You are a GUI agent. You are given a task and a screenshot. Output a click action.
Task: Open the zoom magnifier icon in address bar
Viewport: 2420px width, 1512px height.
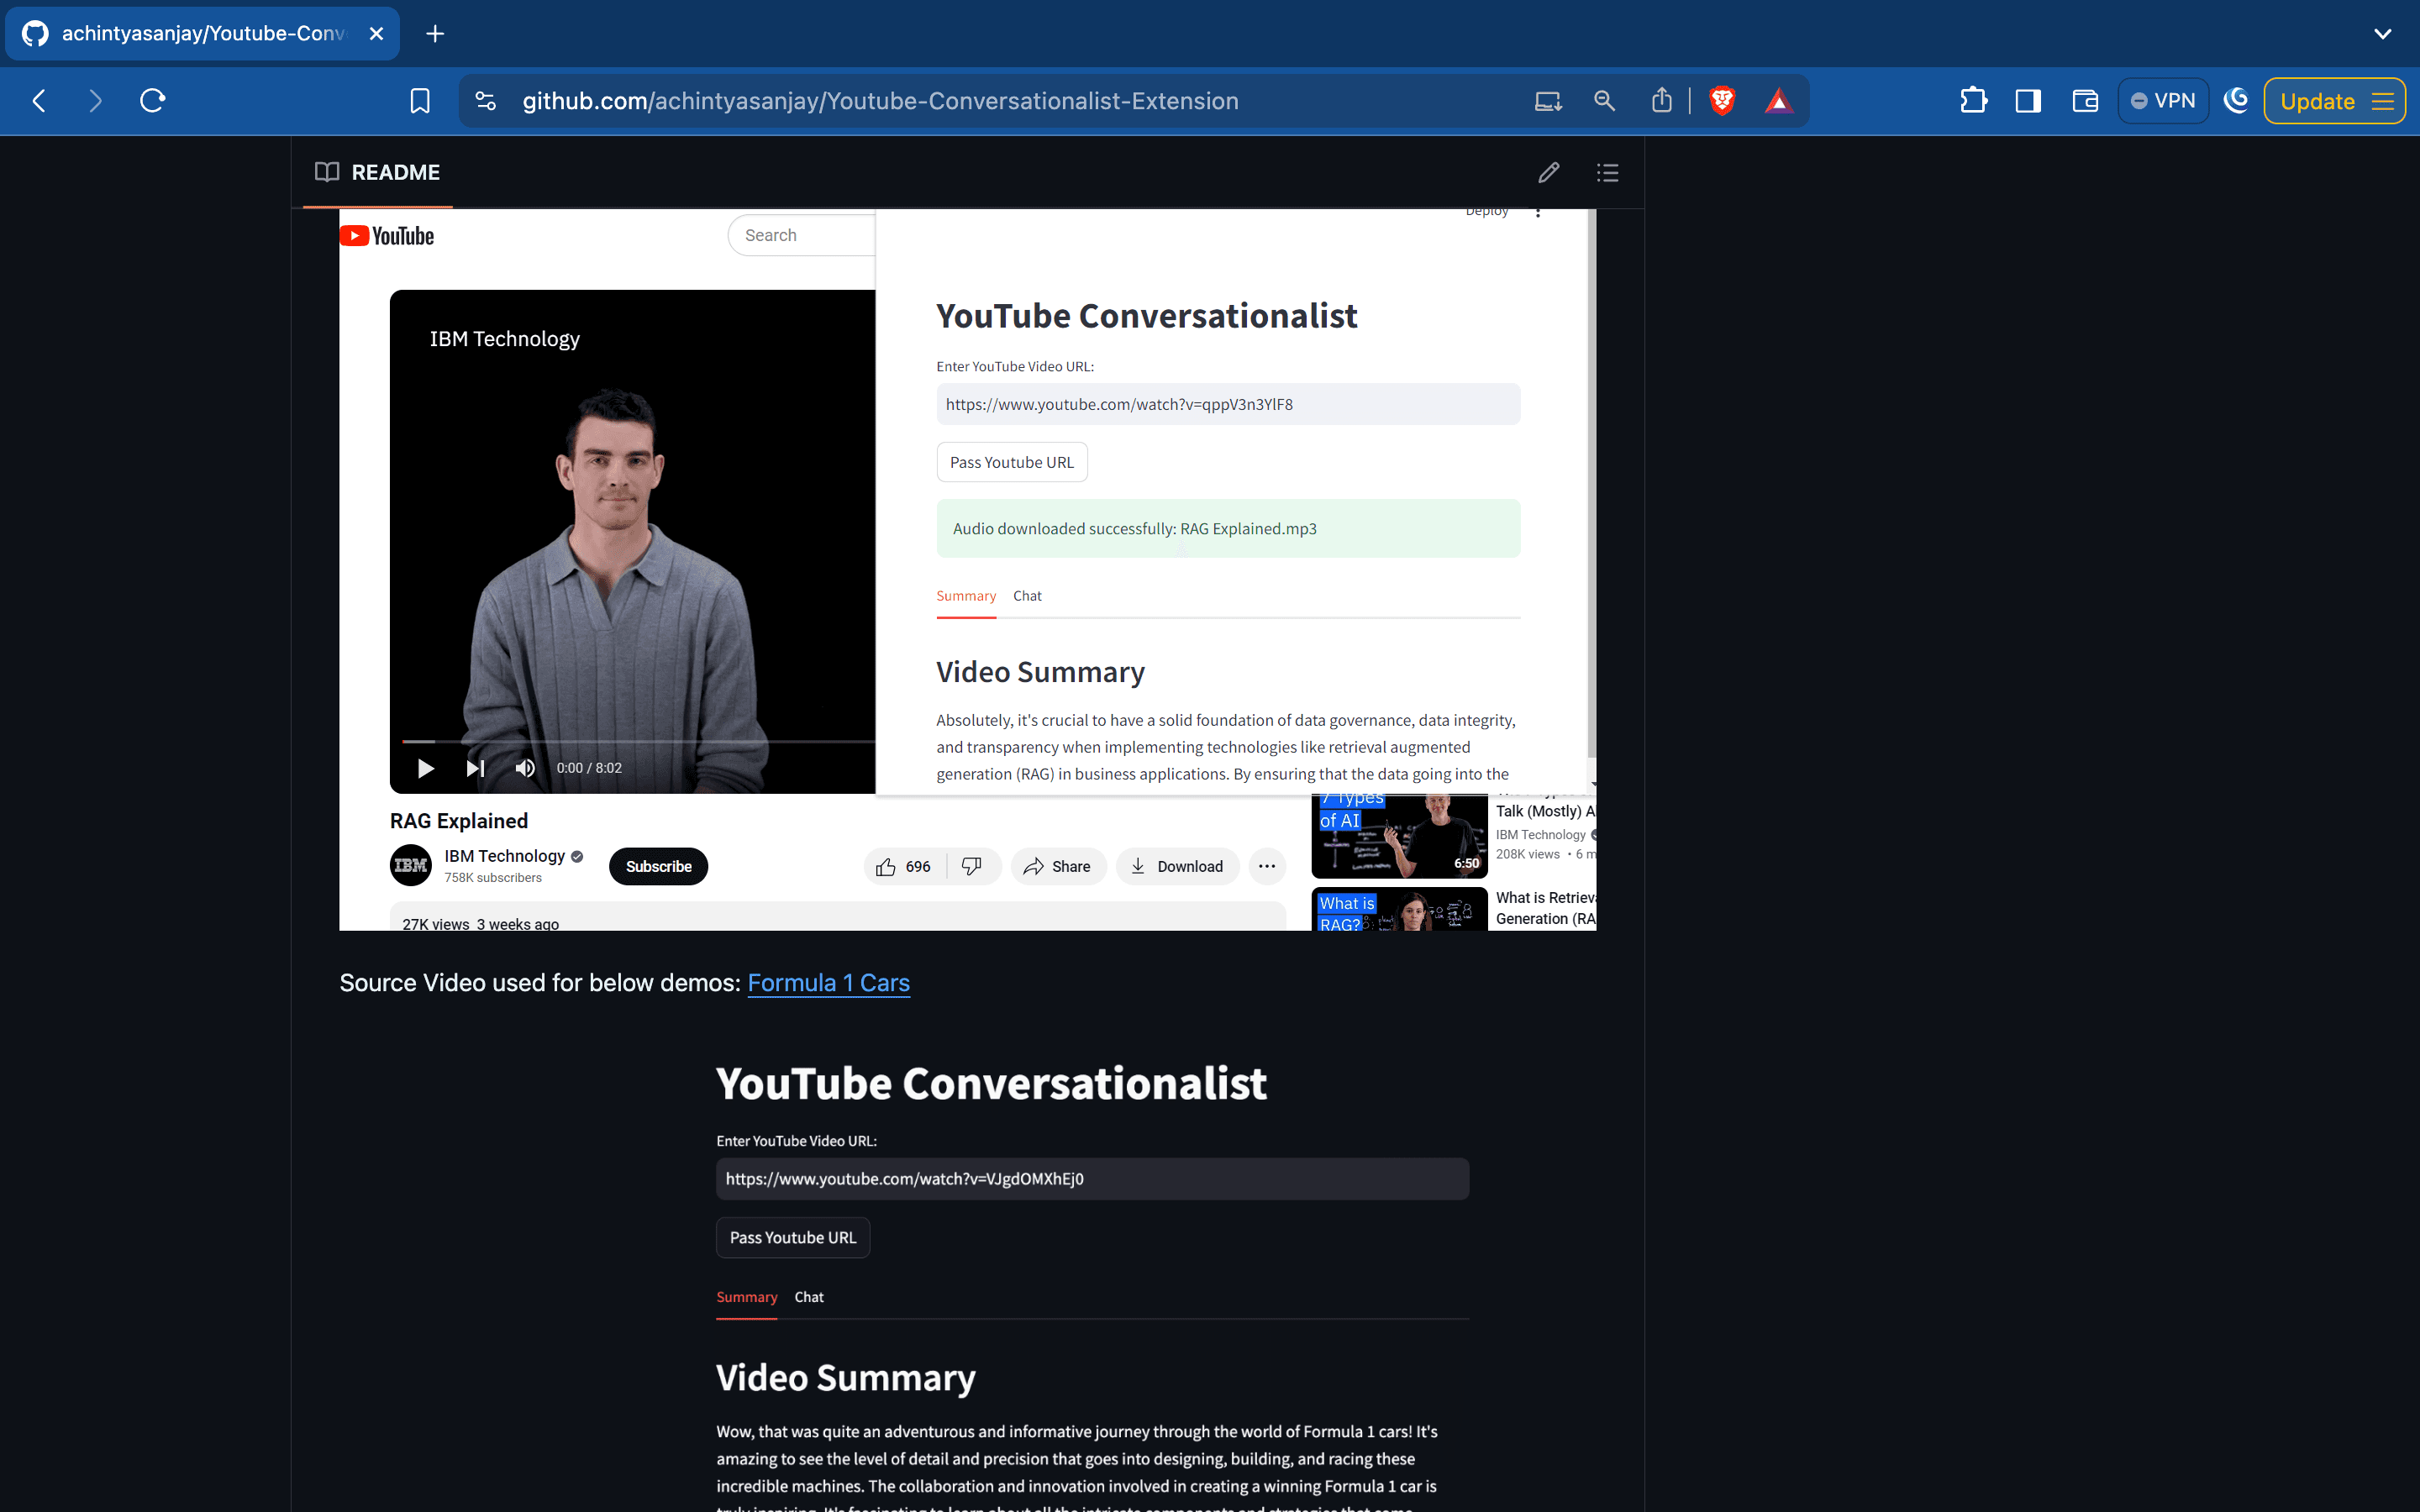pyautogui.click(x=1604, y=101)
